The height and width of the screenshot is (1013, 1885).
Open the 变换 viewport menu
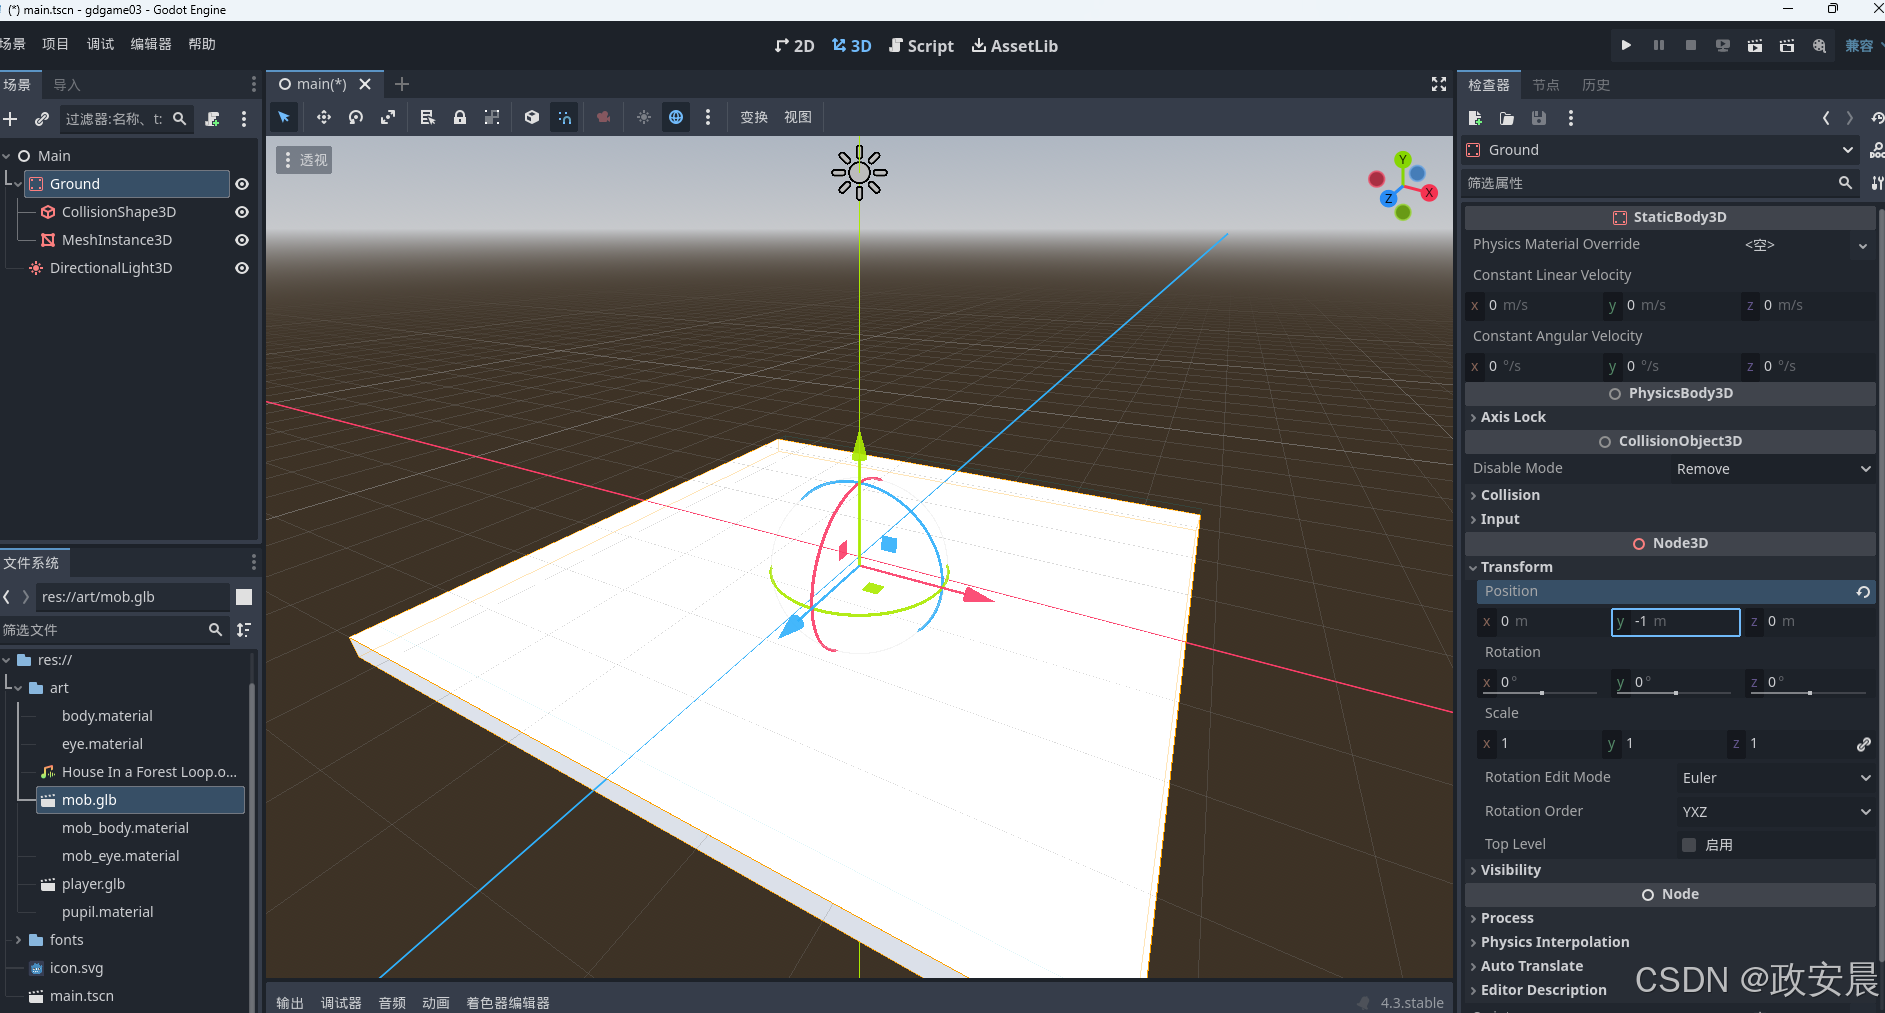754,117
